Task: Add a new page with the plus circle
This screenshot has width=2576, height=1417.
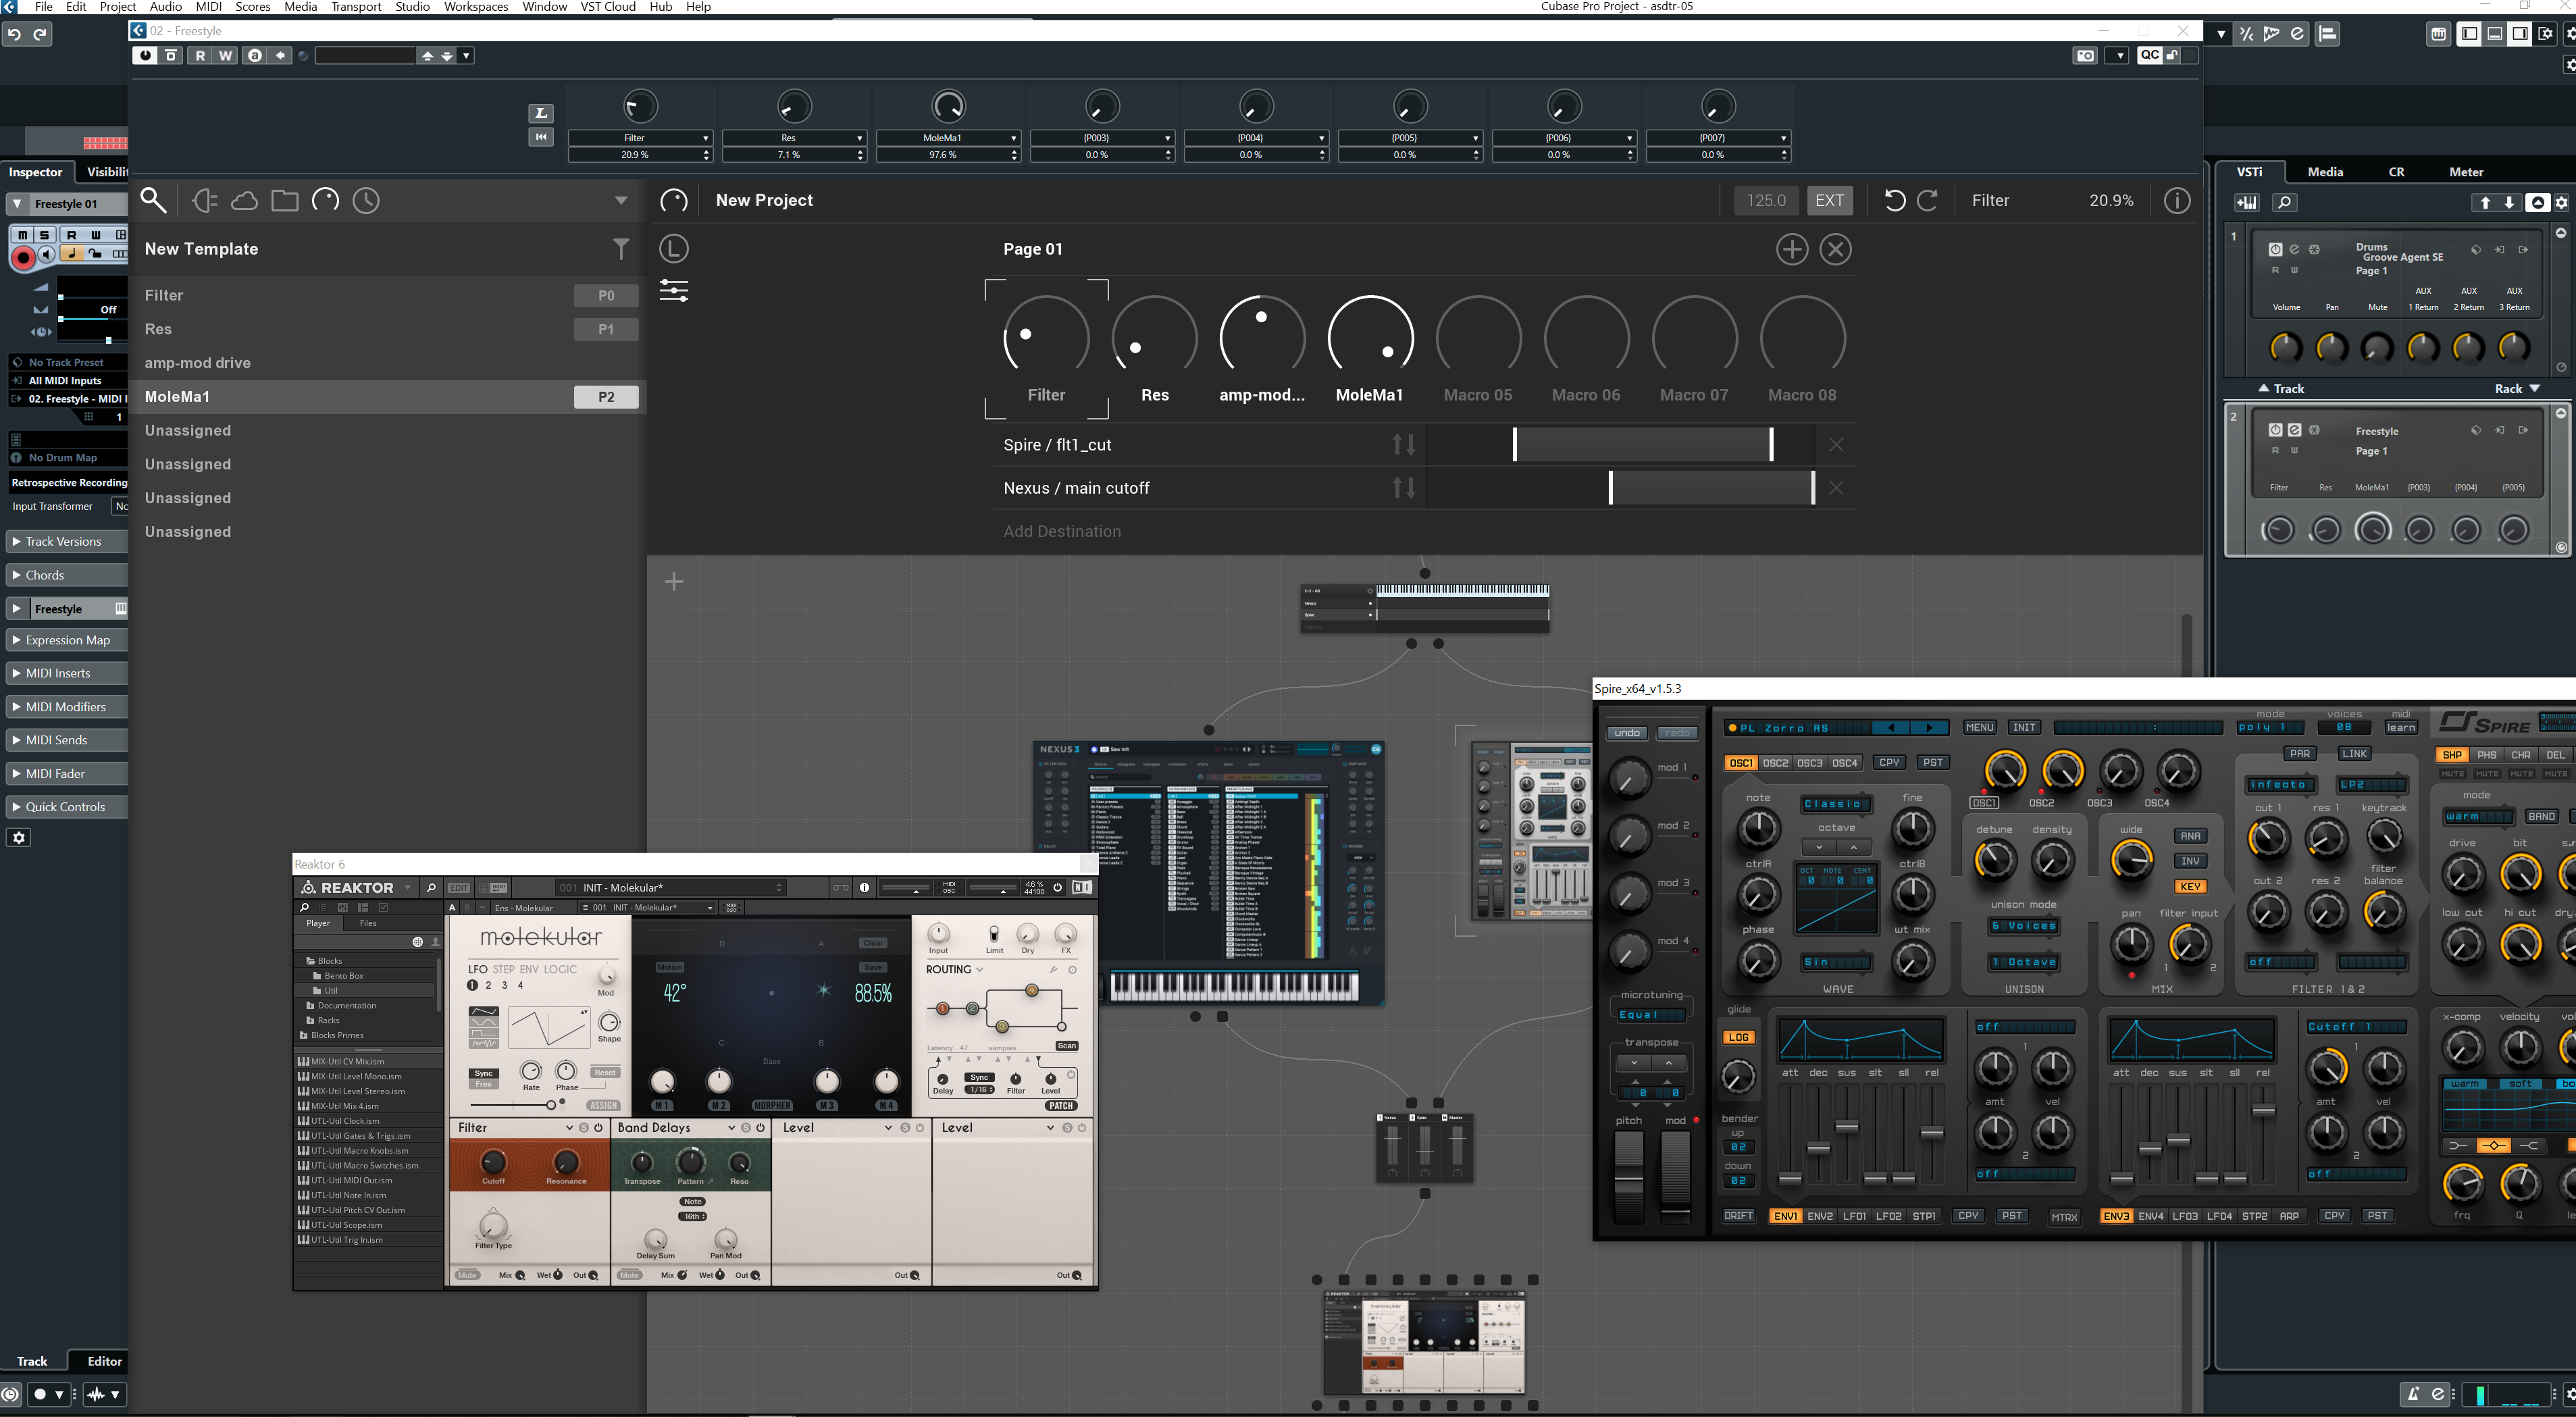Action: tap(1791, 249)
